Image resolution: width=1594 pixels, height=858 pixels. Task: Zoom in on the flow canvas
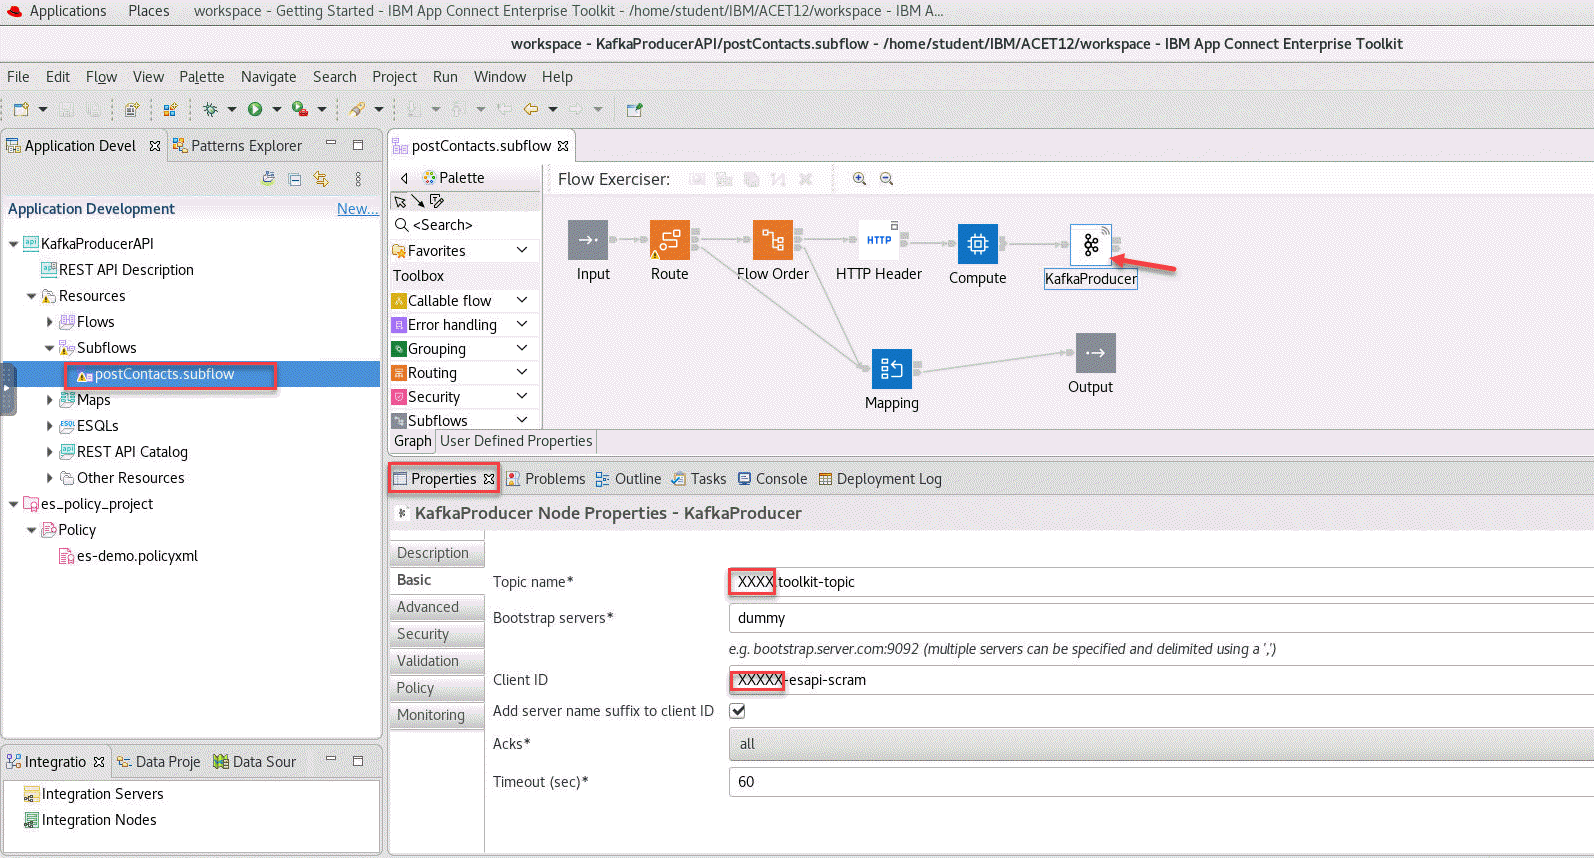click(x=859, y=179)
